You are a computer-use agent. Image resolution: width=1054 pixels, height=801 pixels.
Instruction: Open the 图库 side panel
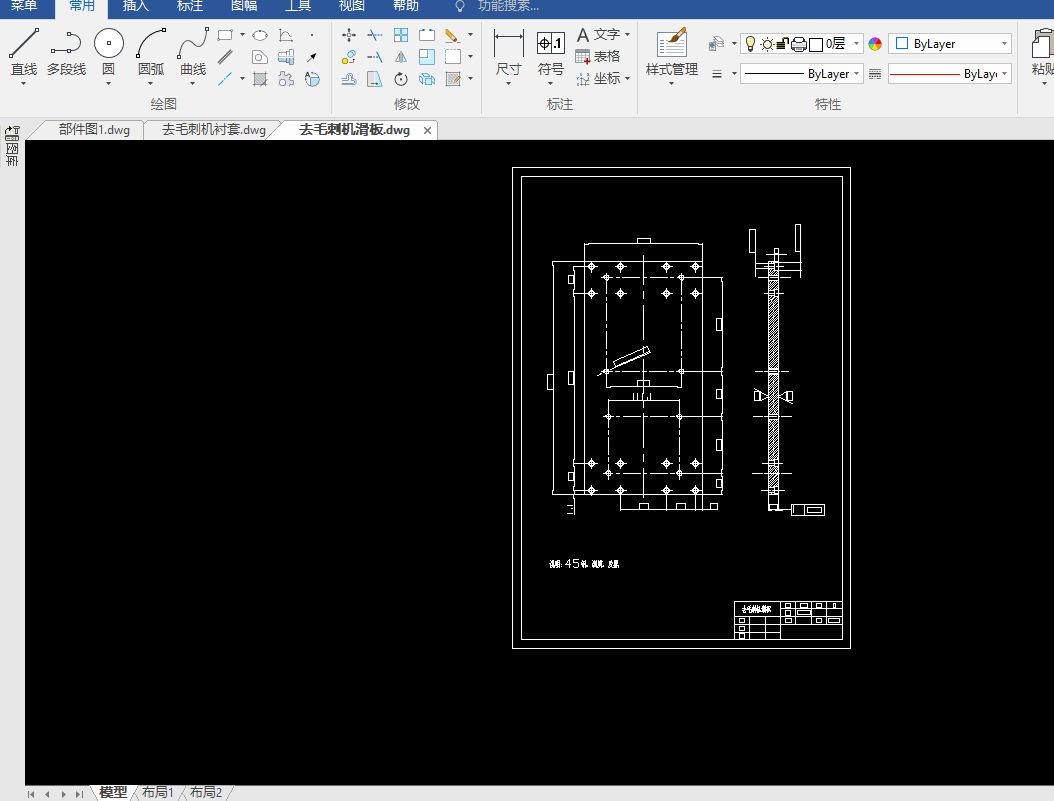tap(12, 146)
